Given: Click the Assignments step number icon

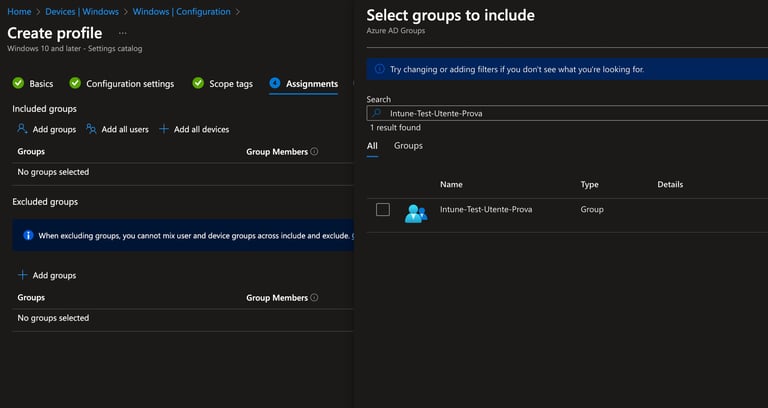Looking at the screenshot, I should coord(275,83).
